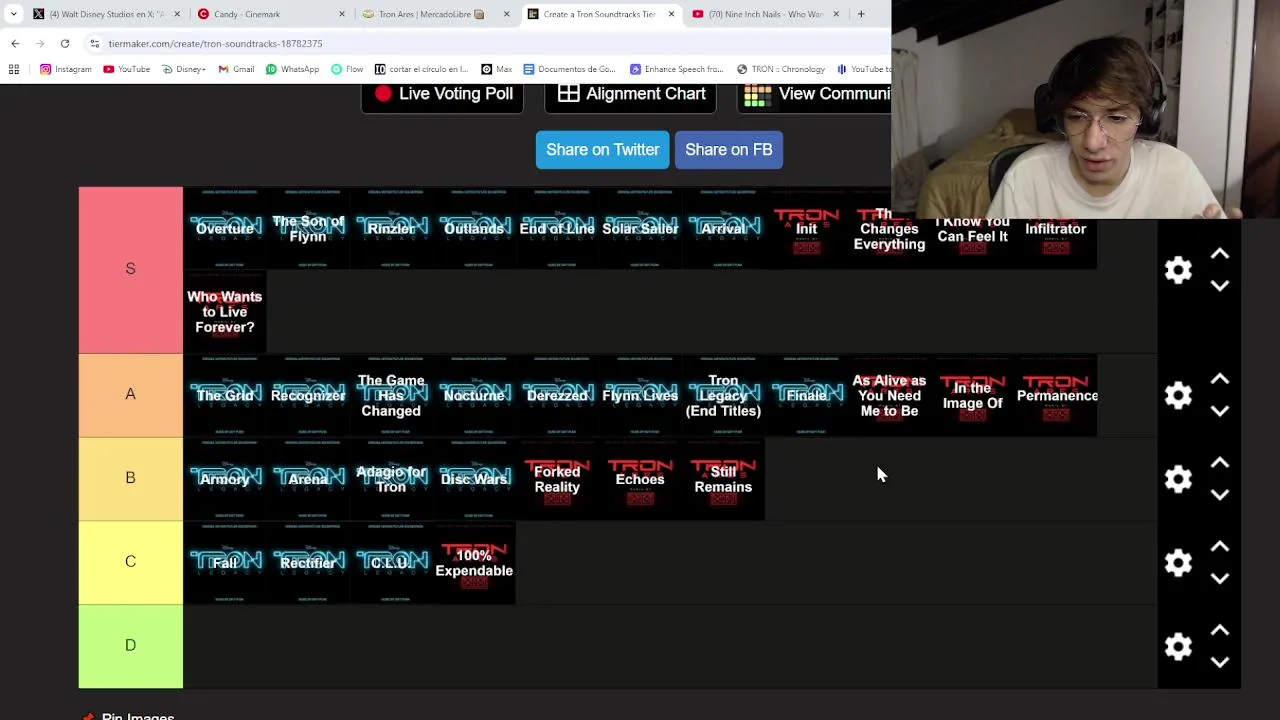Open Documentos de Google bookmark
The width and height of the screenshot is (1280, 720).
[x=570, y=69]
